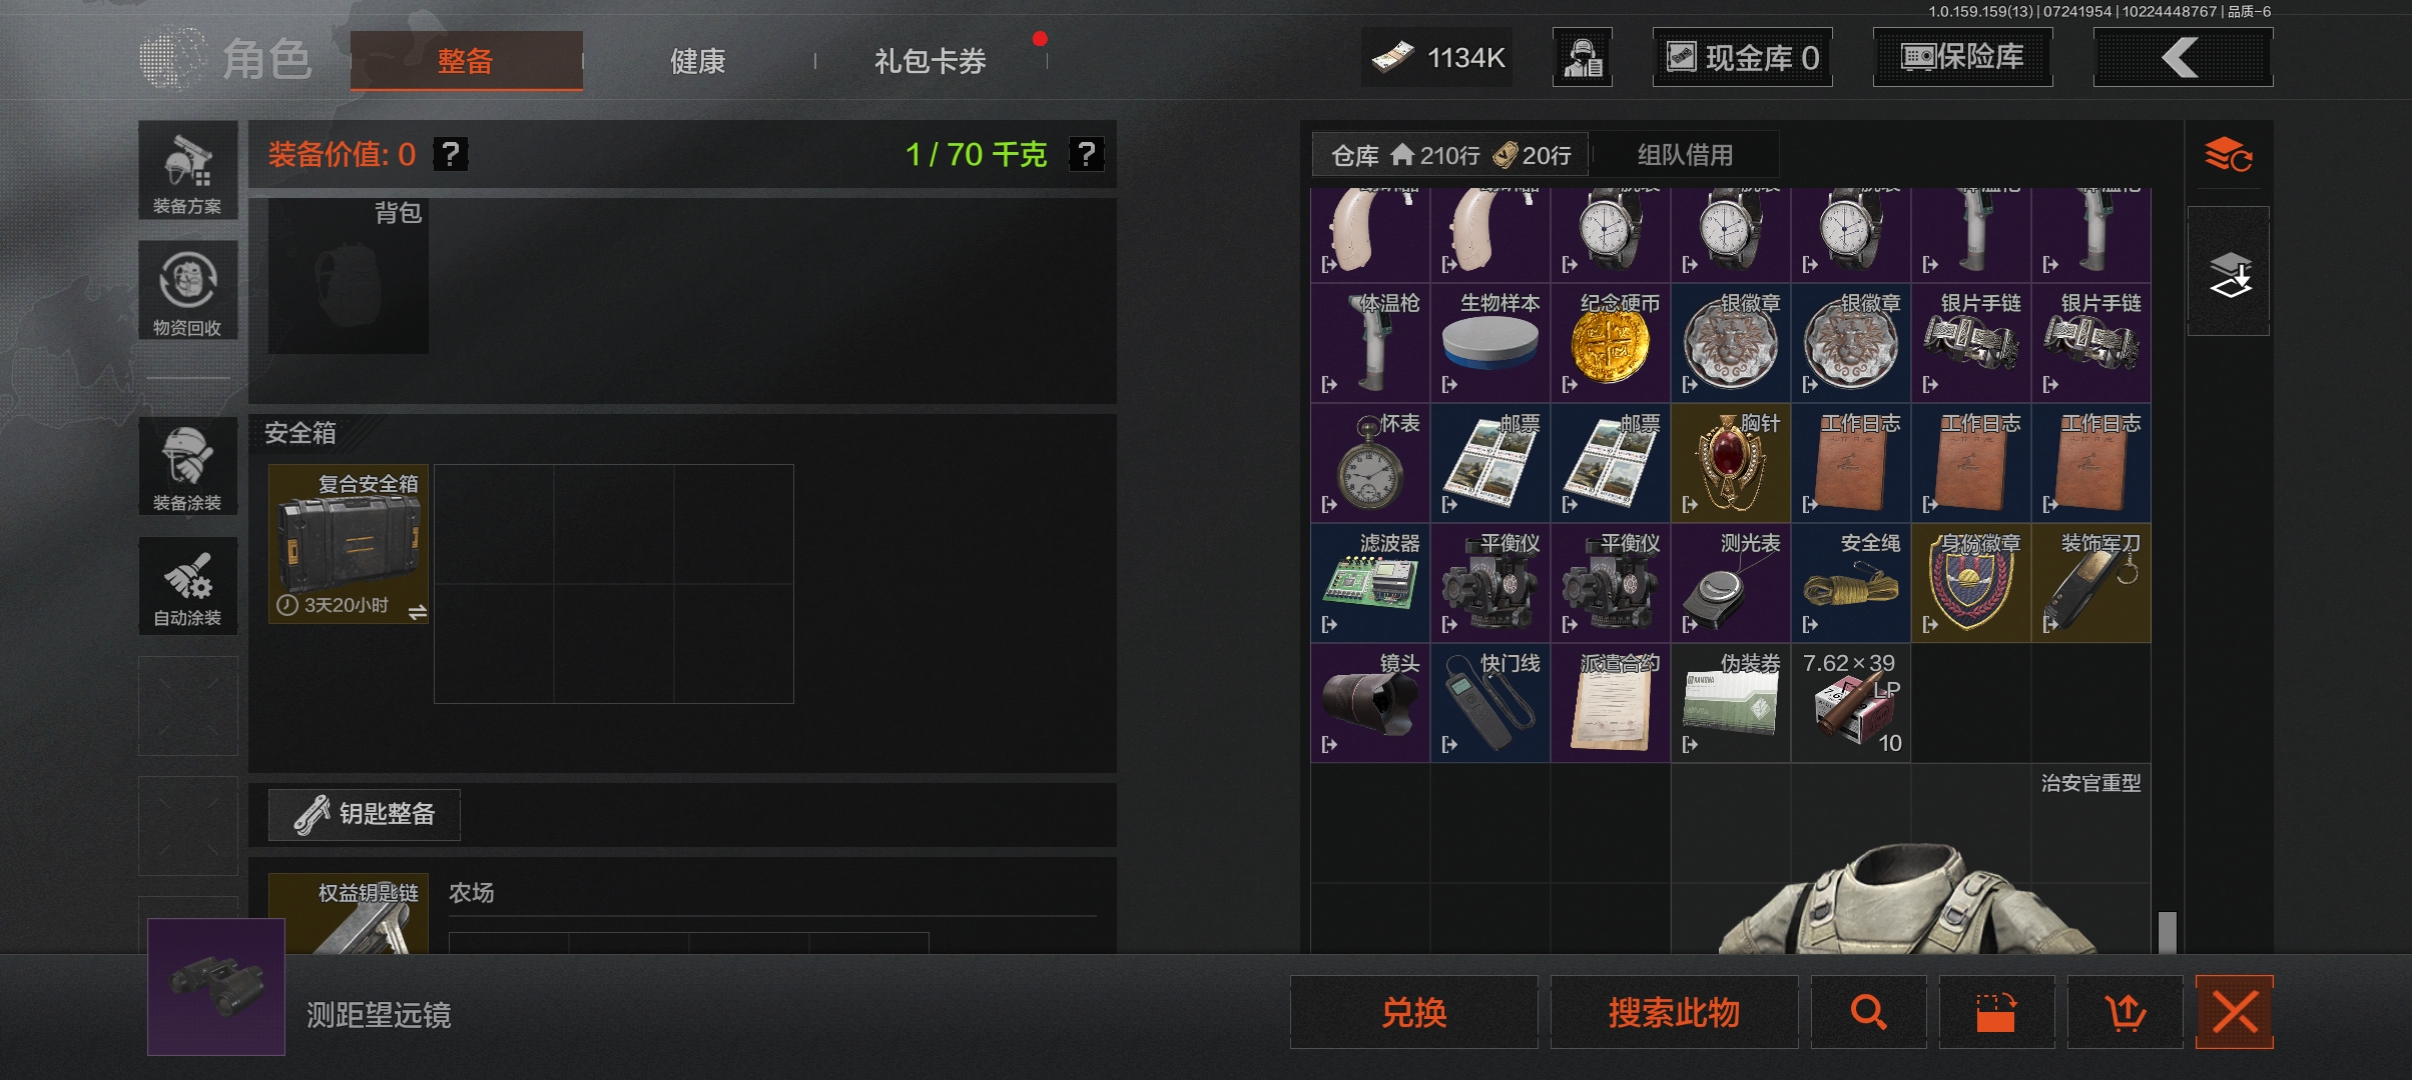Select the 自动涂装 auto-paint icon
Image resolution: width=2412 pixels, height=1080 pixels.
pyautogui.click(x=188, y=585)
